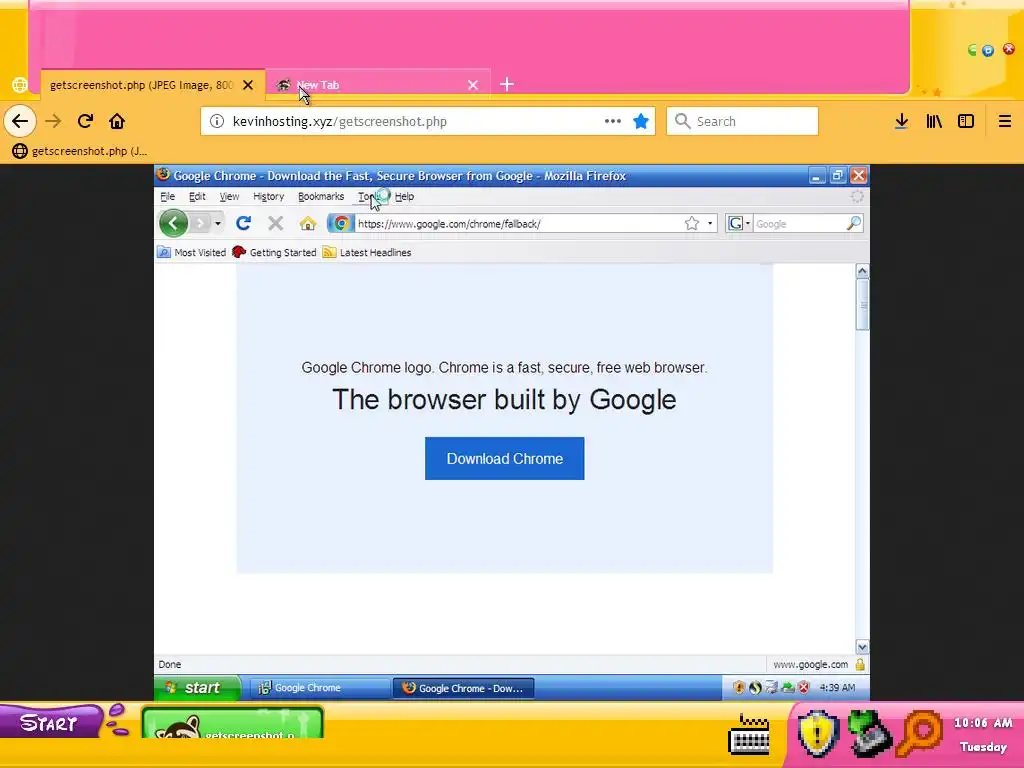
Task: Close the getscreenshot.php tab
Action: 248,85
